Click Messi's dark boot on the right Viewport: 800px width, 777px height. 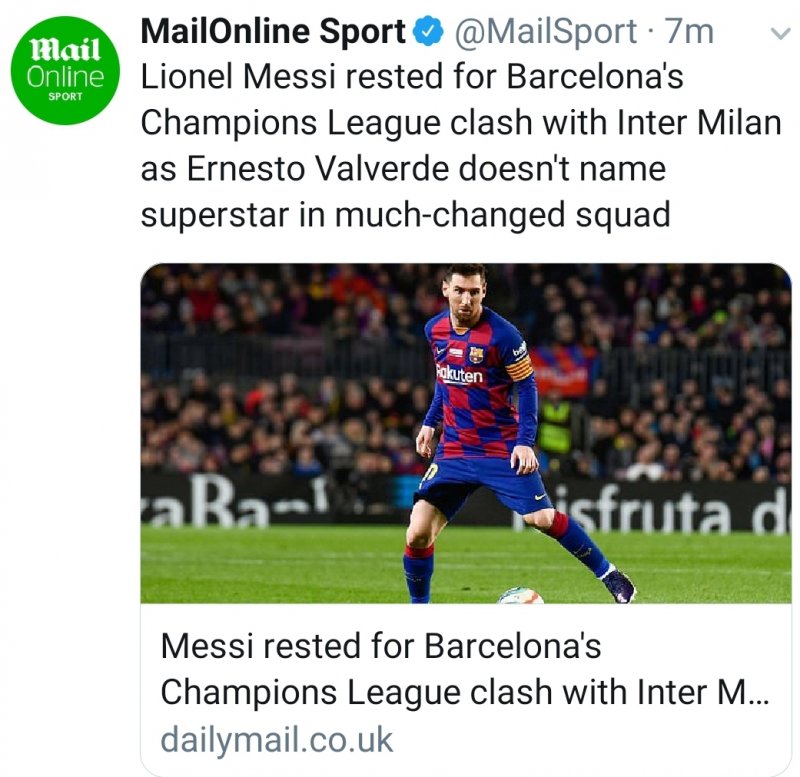(618, 585)
